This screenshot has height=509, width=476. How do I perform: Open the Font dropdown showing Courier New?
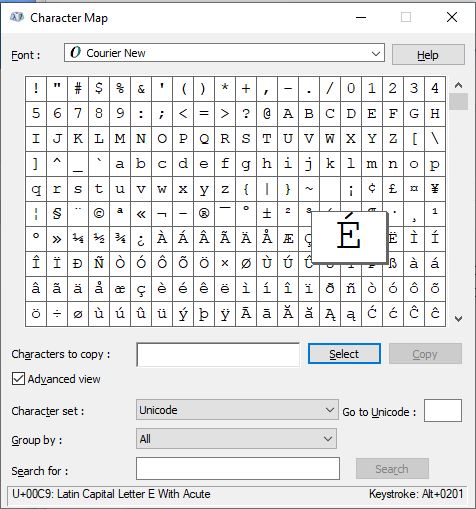(x=224, y=53)
